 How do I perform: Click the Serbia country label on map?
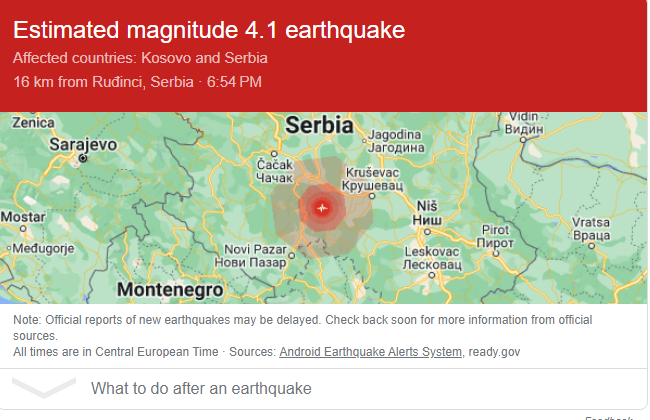(x=319, y=125)
